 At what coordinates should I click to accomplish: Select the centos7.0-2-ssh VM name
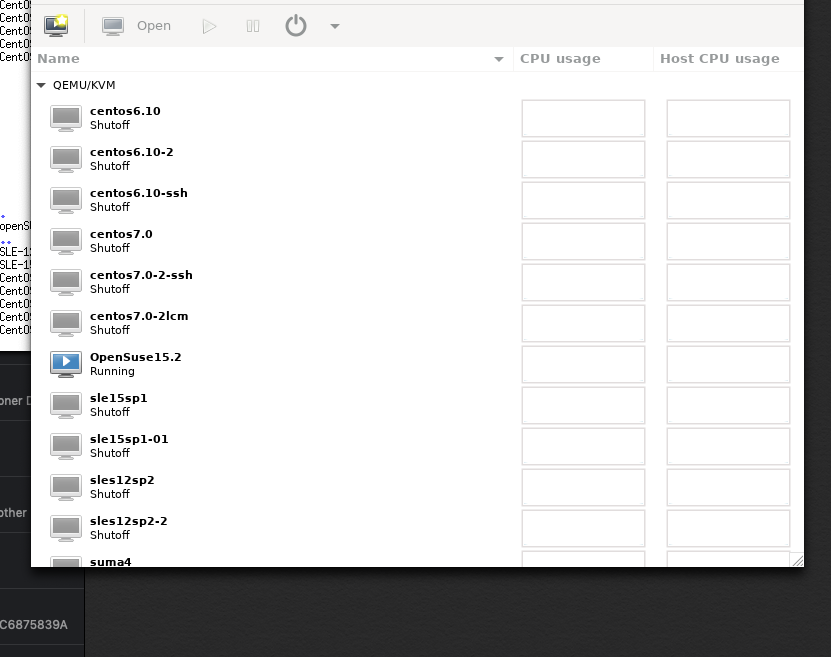(x=142, y=275)
